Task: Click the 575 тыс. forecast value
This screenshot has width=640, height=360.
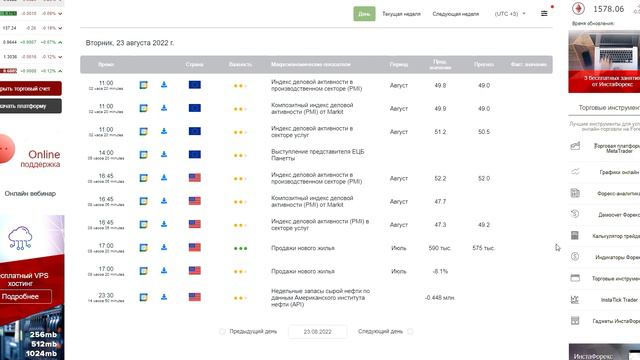Action: click(x=483, y=248)
